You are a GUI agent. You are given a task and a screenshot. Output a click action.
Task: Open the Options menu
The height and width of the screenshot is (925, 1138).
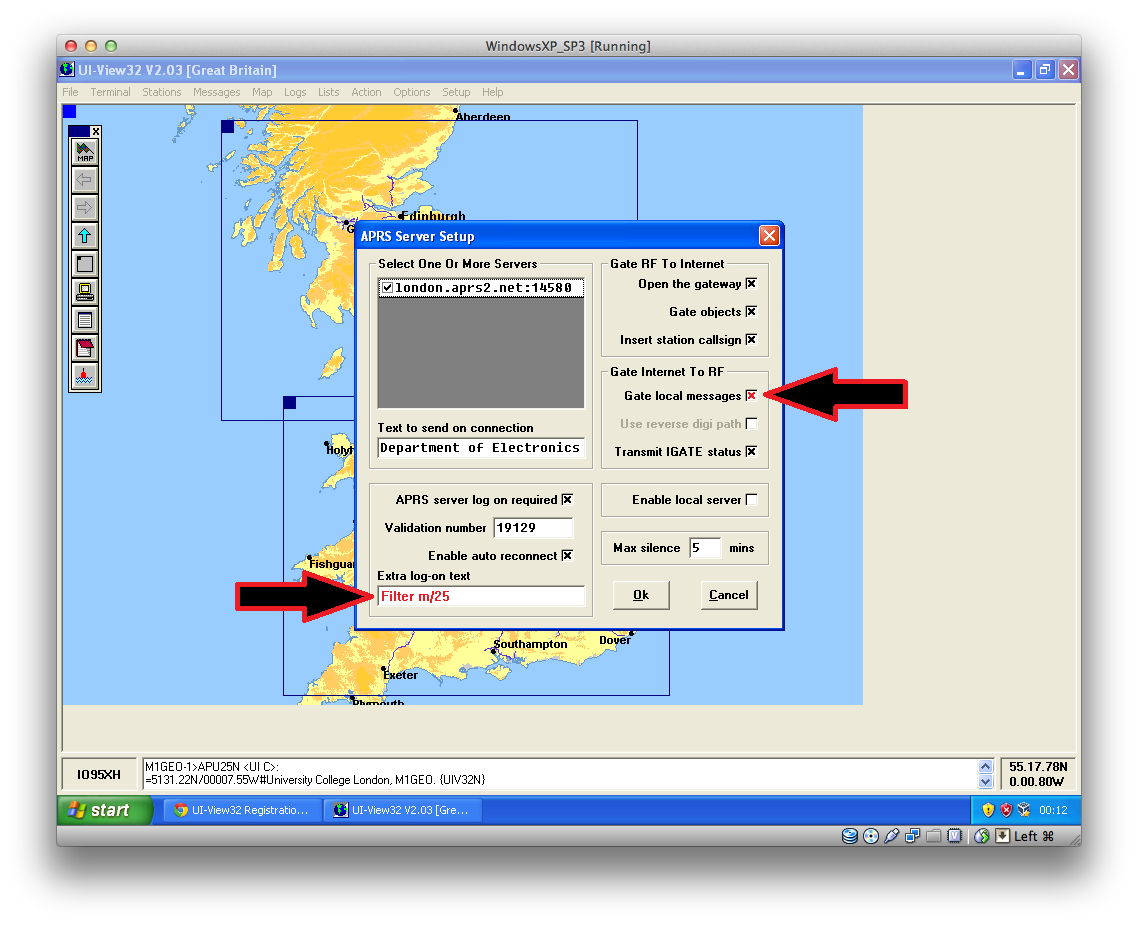coord(412,92)
